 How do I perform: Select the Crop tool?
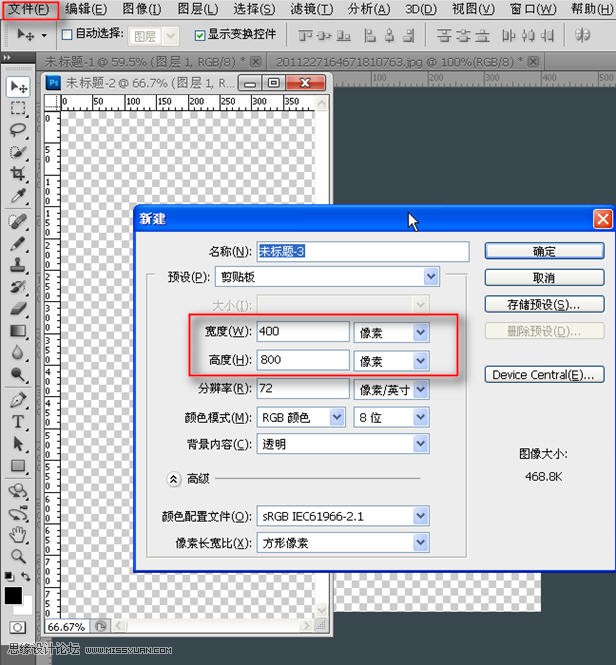click(x=18, y=173)
